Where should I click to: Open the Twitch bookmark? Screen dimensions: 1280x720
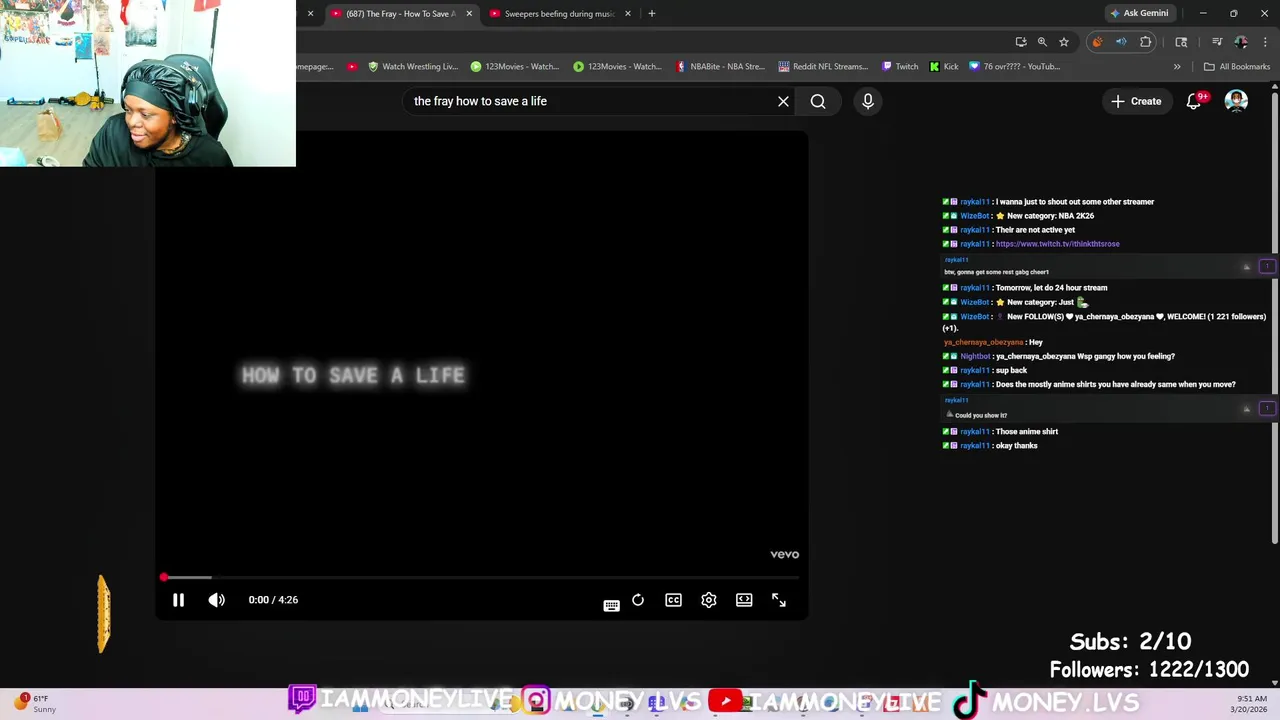(x=900, y=67)
